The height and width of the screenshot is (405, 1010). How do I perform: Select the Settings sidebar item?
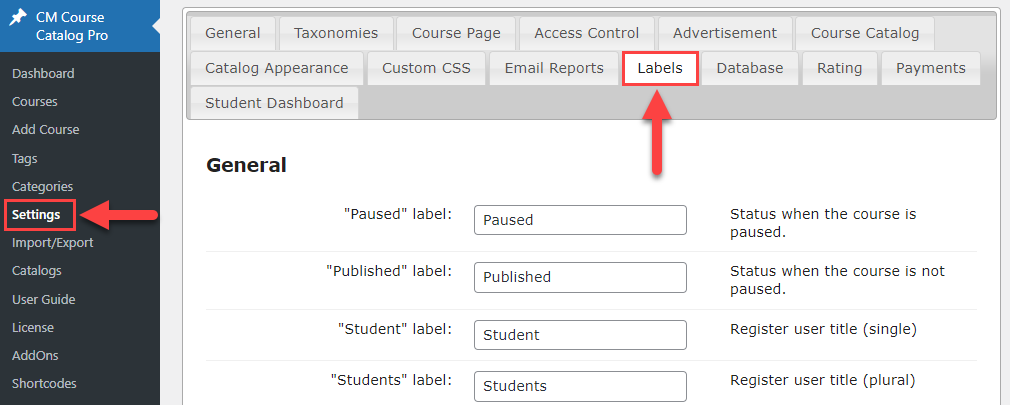pos(36,214)
